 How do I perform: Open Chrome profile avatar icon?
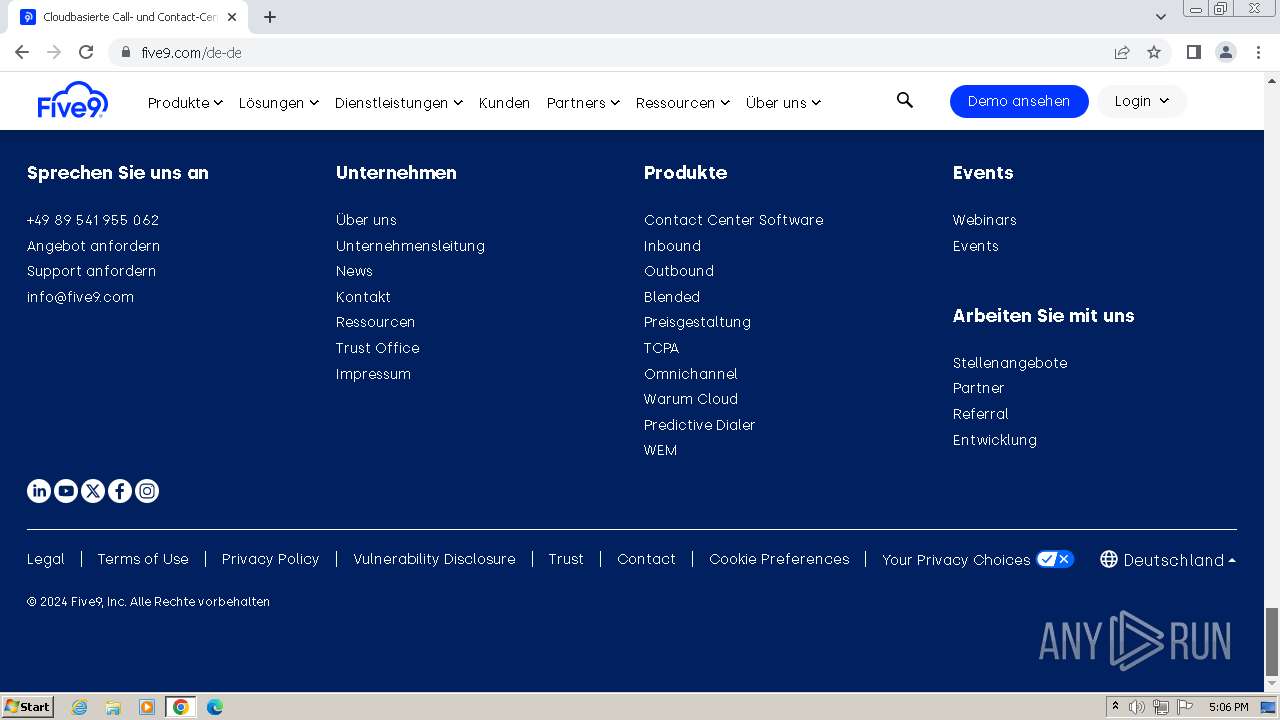coord(1226,52)
